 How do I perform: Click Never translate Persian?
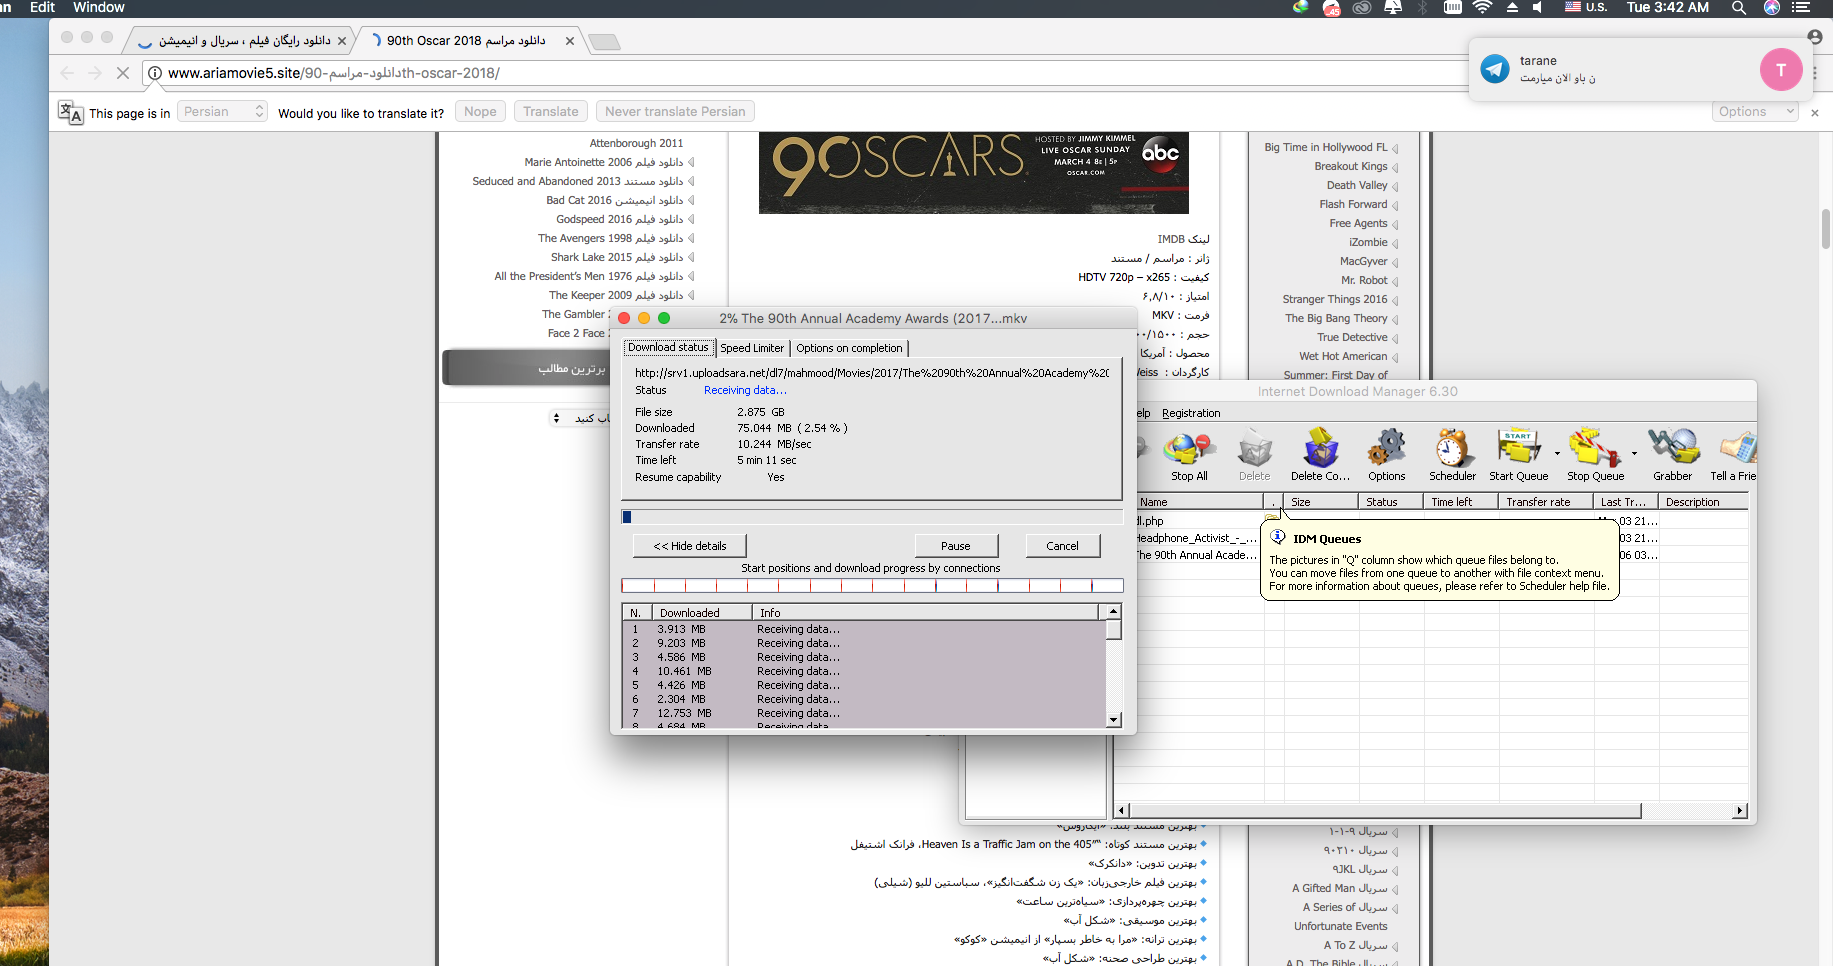point(675,112)
